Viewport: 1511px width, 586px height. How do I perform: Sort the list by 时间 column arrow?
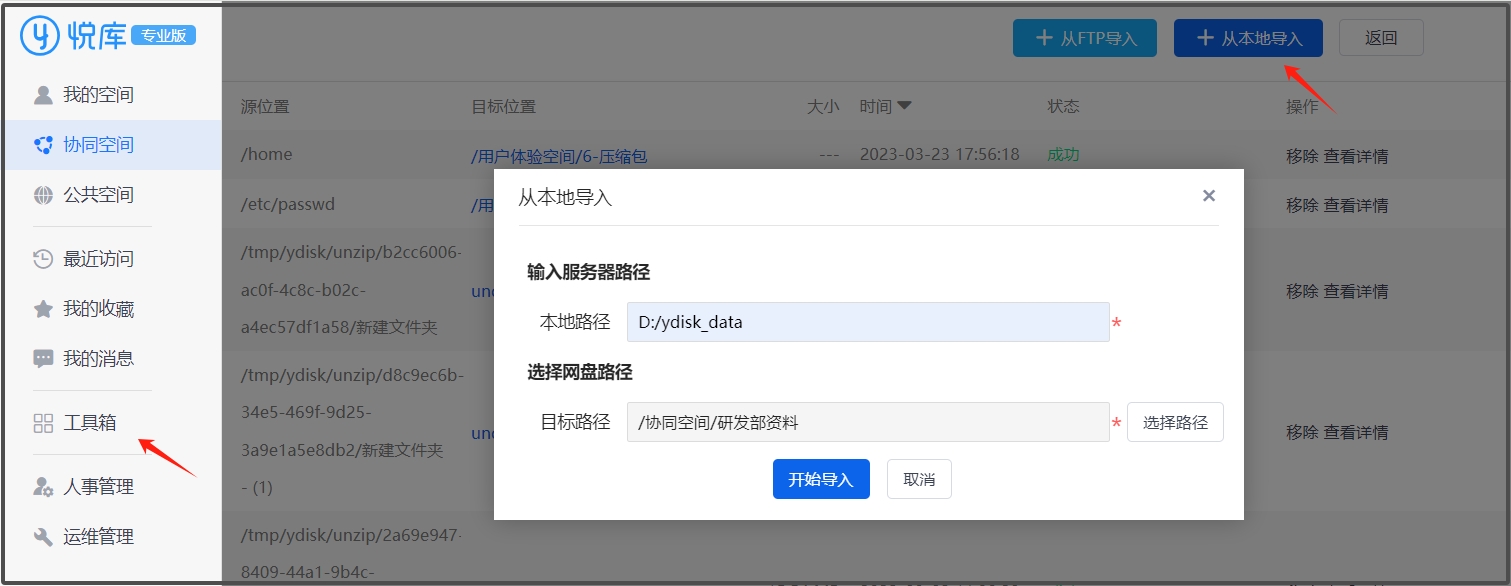click(x=904, y=106)
